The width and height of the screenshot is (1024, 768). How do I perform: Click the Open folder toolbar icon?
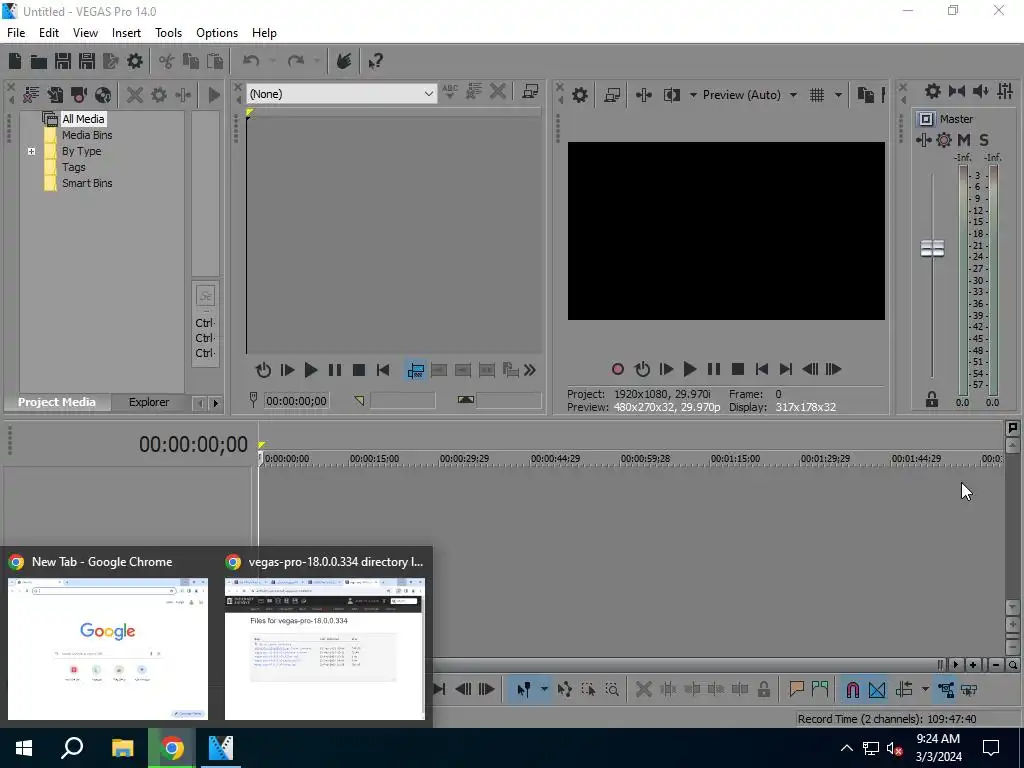coord(39,61)
